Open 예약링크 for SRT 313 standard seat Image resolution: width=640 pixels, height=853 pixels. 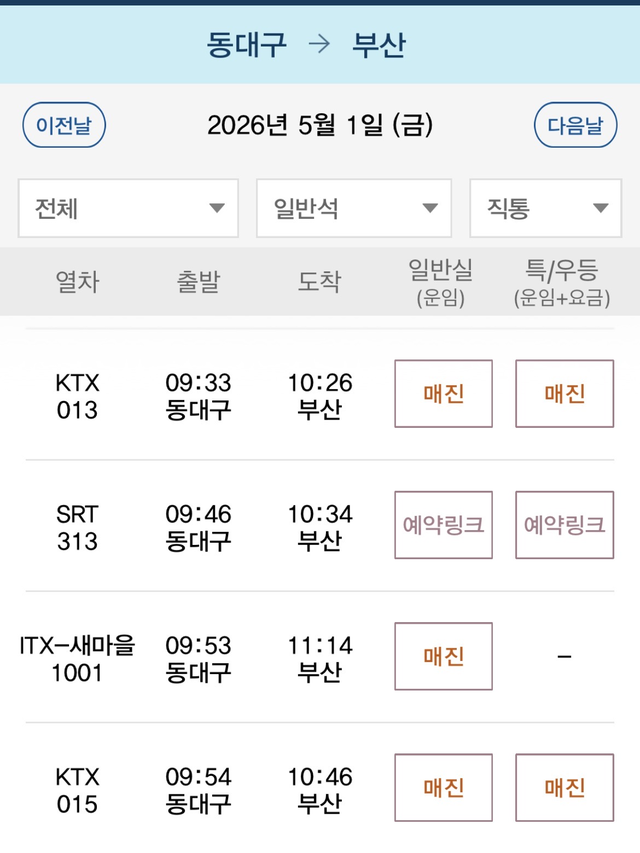pyautogui.click(x=443, y=525)
